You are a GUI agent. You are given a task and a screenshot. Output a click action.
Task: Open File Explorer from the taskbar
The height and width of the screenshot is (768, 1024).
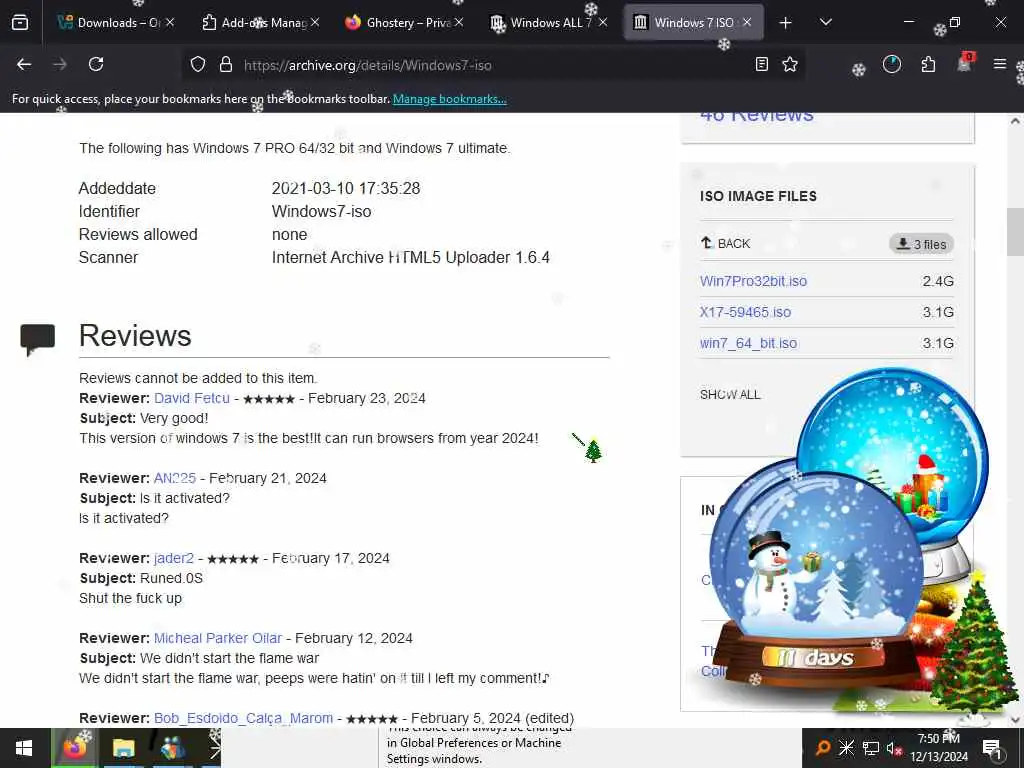pyautogui.click(x=123, y=748)
